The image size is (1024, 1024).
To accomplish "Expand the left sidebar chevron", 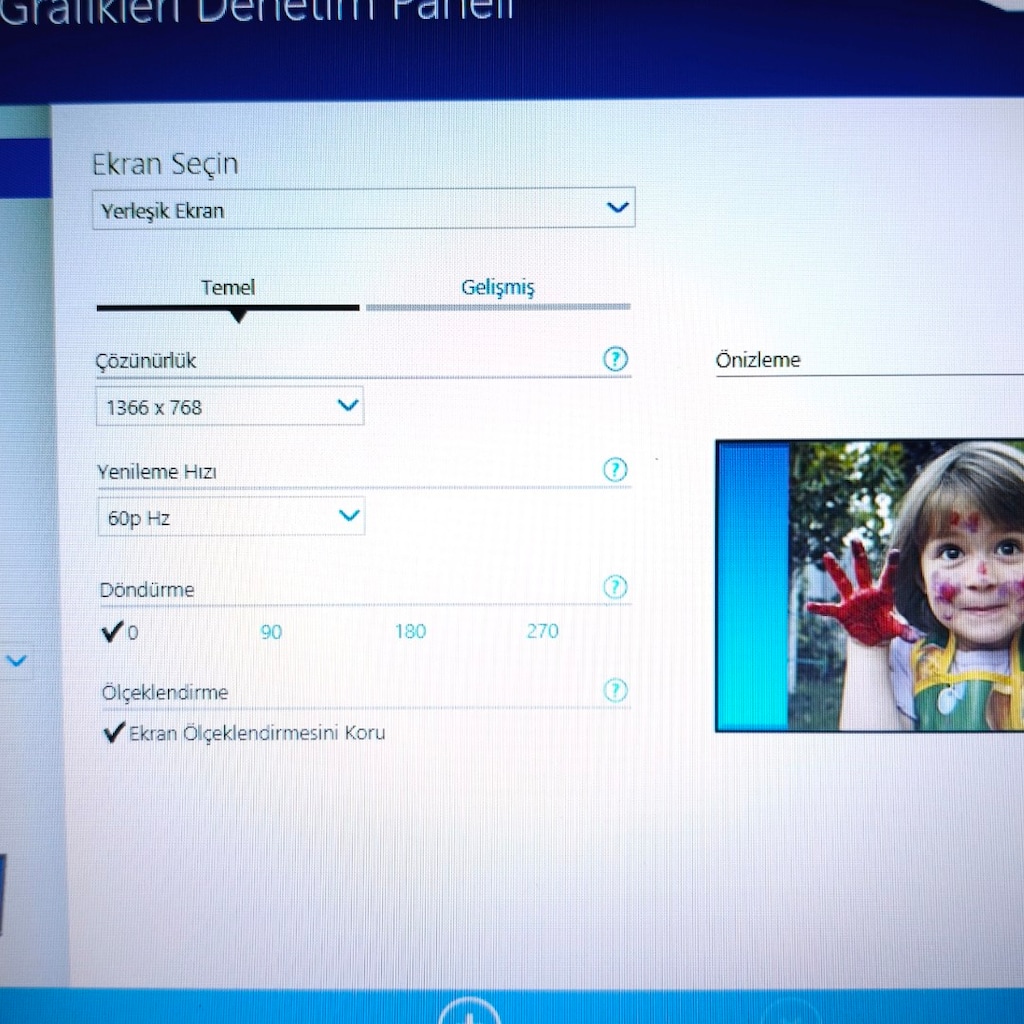I will coord(16,661).
